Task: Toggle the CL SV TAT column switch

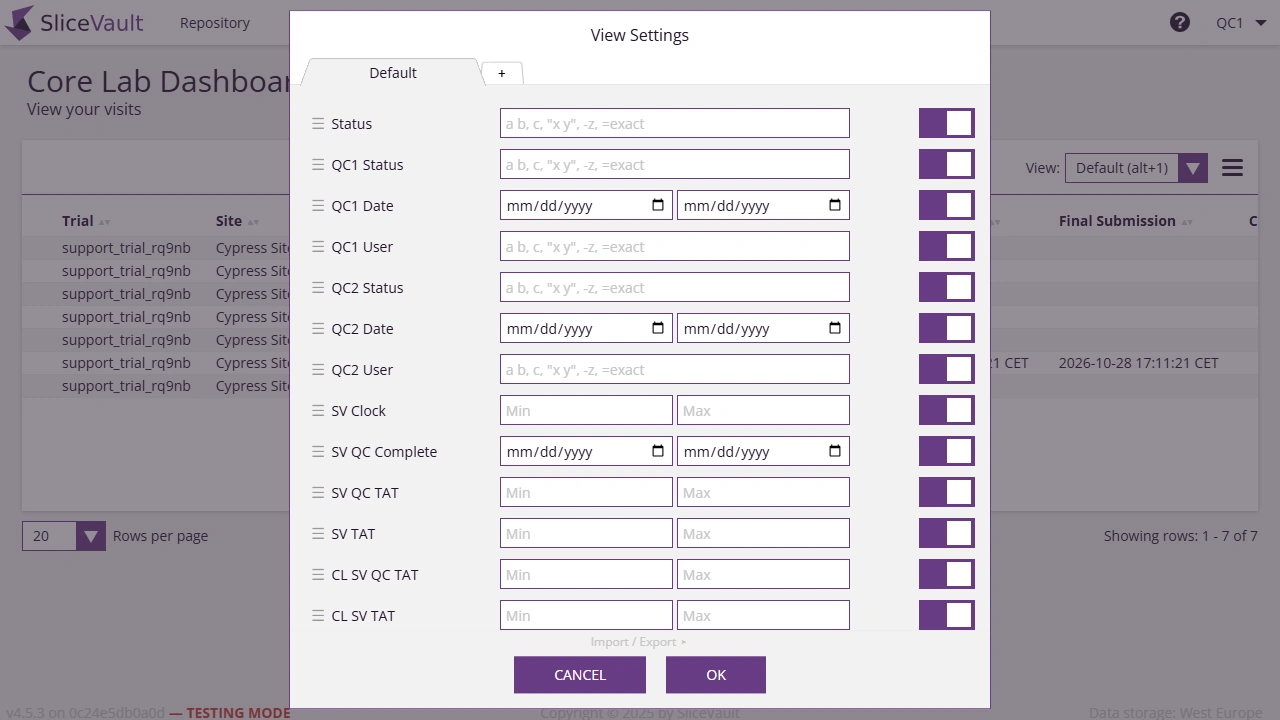Action: (x=946, y=616)
